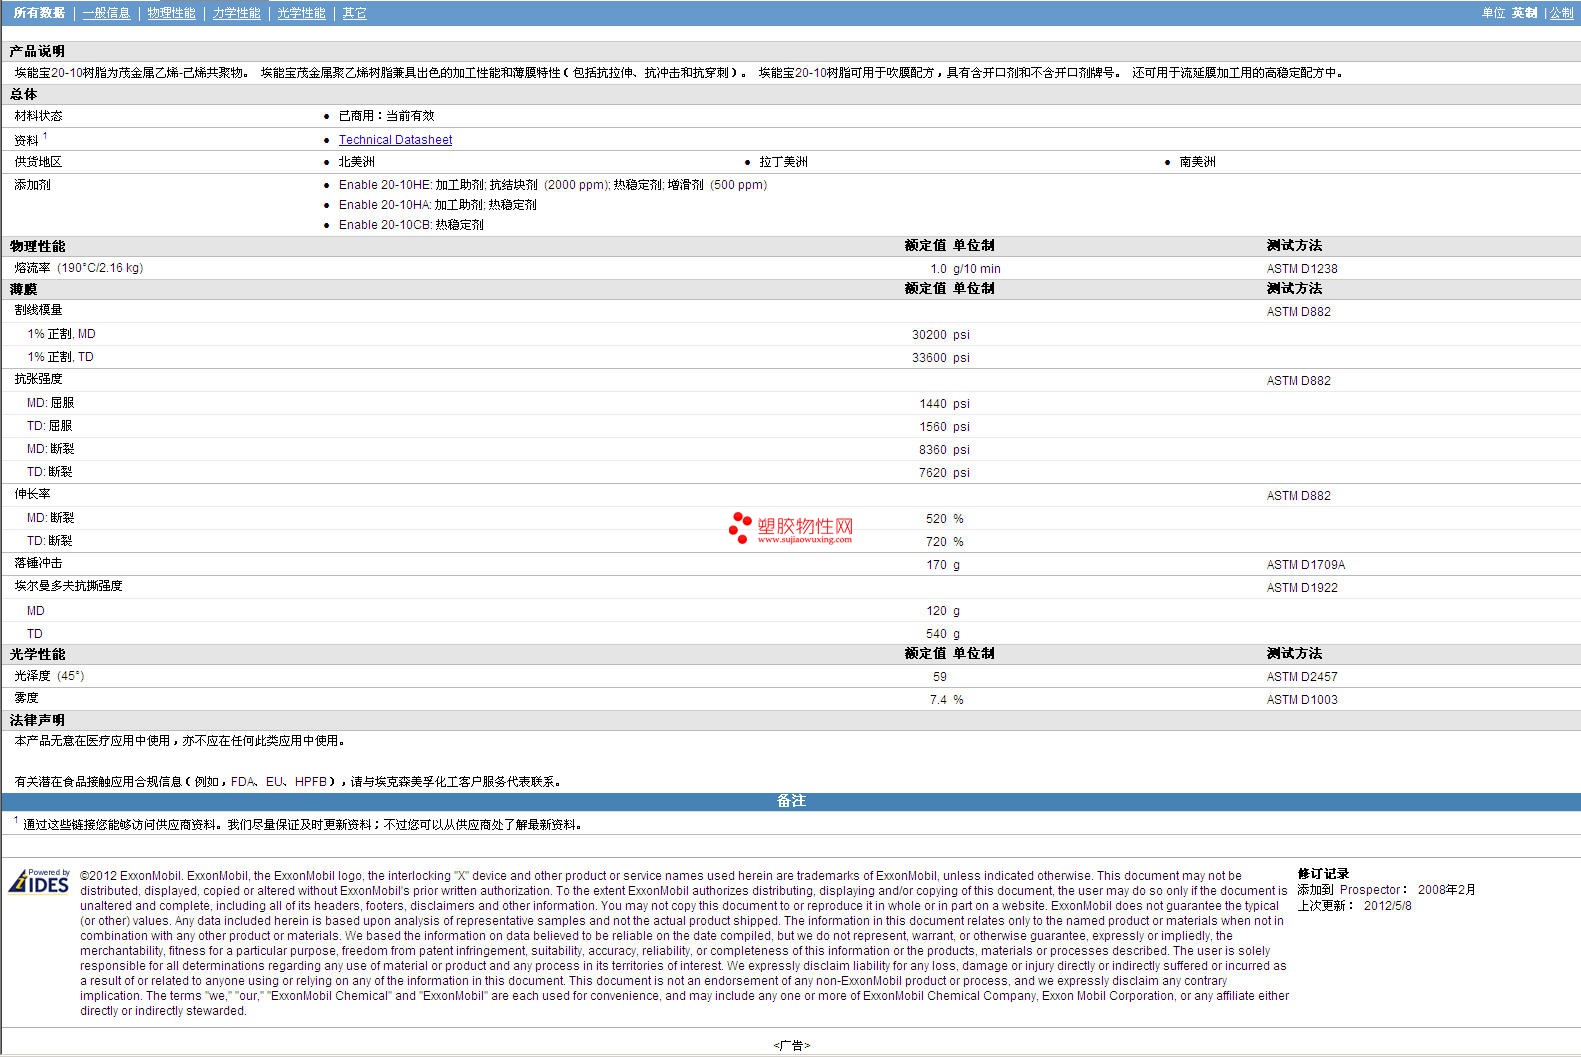Click the 修订记录 heading

(1323, 874)
